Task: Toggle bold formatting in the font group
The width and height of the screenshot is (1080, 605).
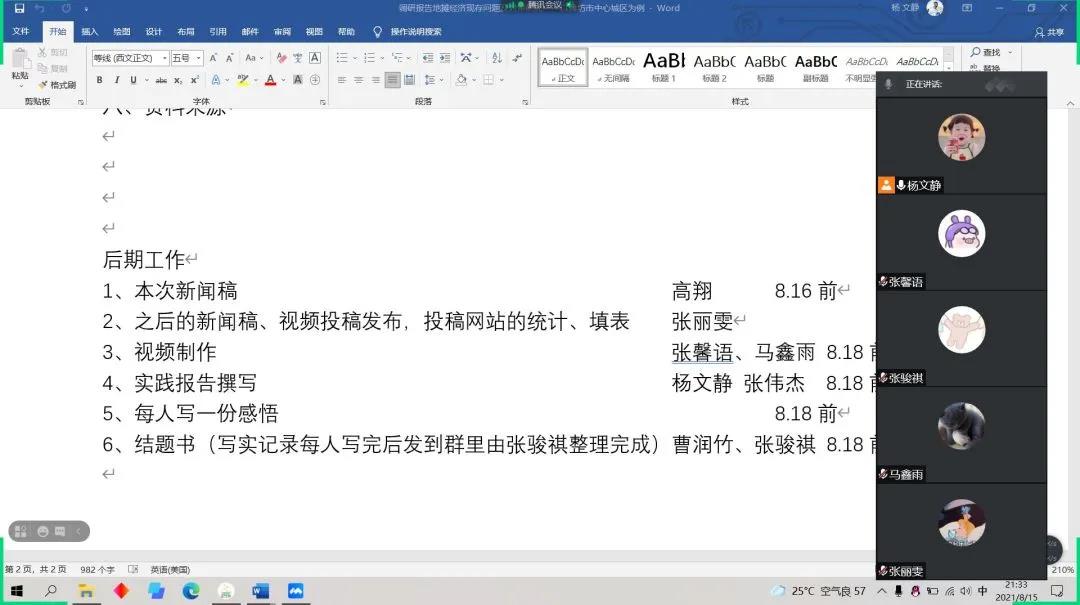Action: pyautogui.click(x=100, y=80)
